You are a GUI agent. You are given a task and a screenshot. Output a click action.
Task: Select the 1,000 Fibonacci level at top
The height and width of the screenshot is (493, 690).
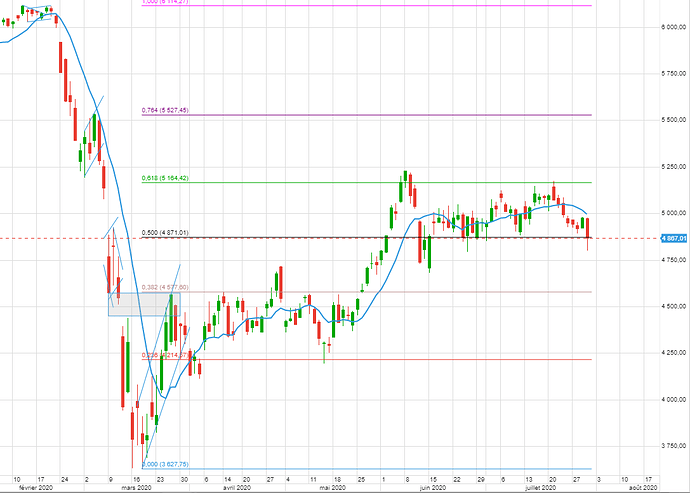tap(164, 3)
